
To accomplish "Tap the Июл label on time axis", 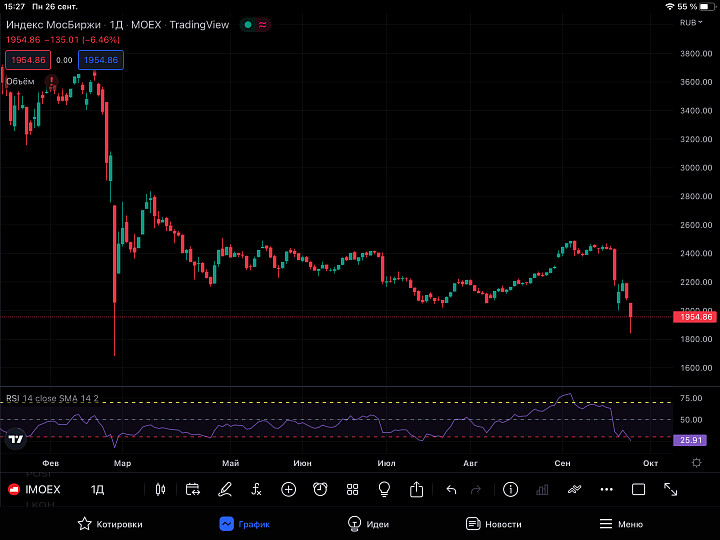I will 386,463.
